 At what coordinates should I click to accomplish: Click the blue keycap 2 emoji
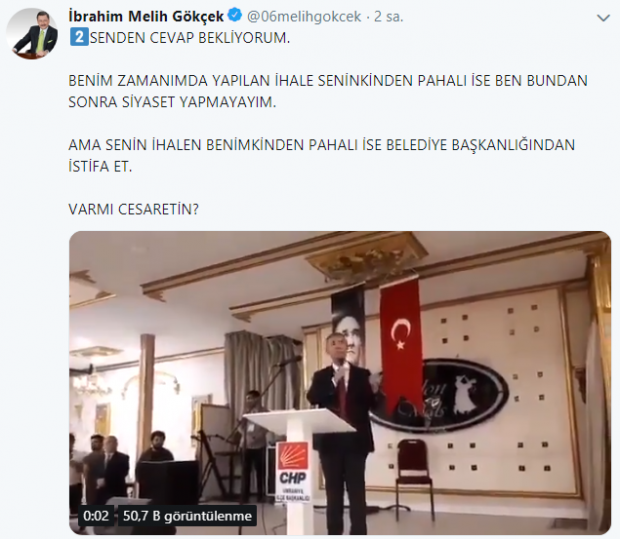coord(79,38)
